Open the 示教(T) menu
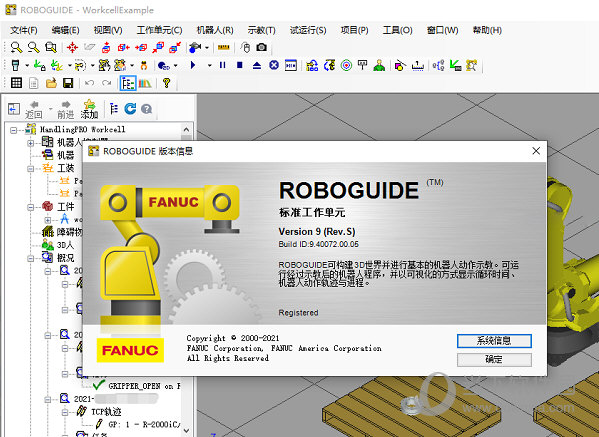The image size is (599, 437). 261,30
